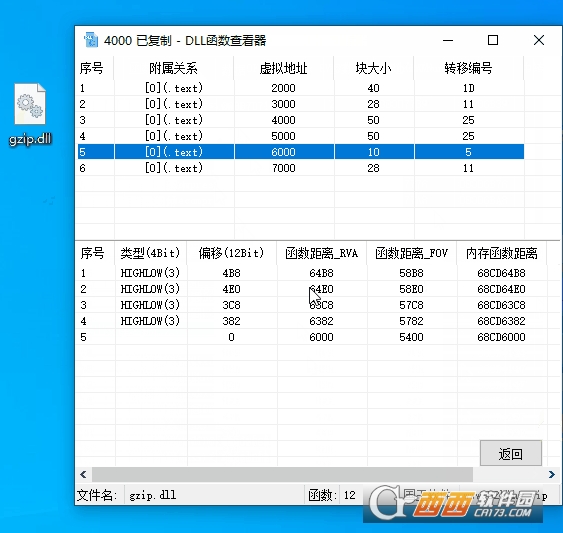The image size is (563, 533).
Task: Maximize the DLL函数查看器 window
Action: [493, 40]
